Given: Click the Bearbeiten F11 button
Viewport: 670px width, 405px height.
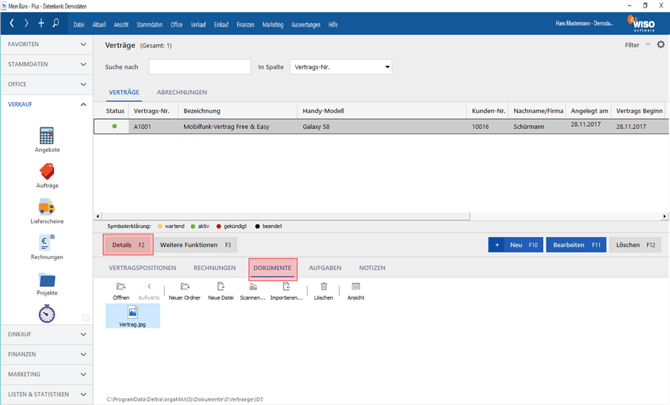Looking at the screenshot, I should click(x=575, y=245).
